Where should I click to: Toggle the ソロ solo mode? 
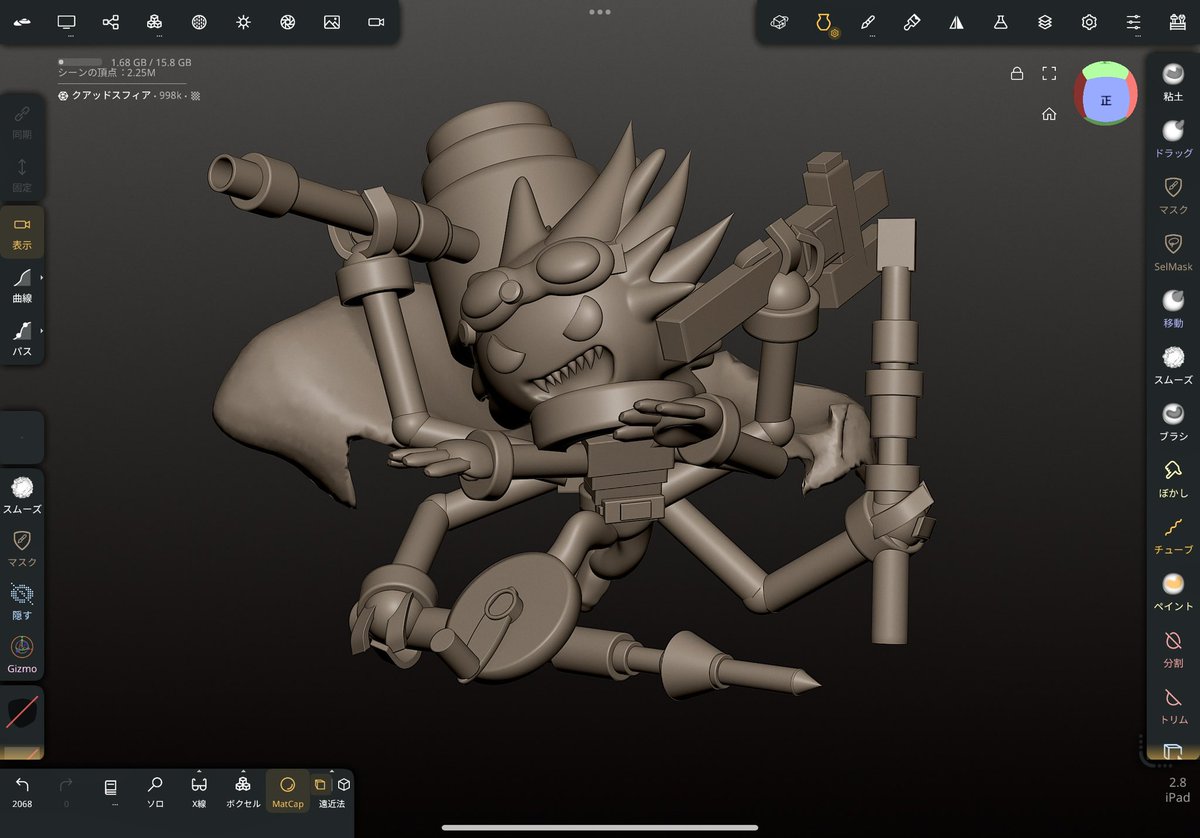pyautogui.click(x=155, y=791)
